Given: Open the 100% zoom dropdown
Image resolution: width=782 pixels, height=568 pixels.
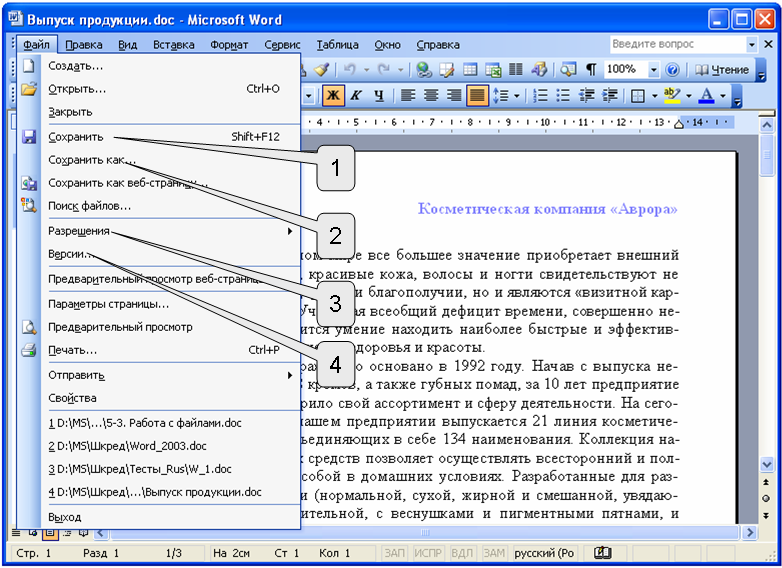Looking at the screenshot, I should [x=653, y=70].
